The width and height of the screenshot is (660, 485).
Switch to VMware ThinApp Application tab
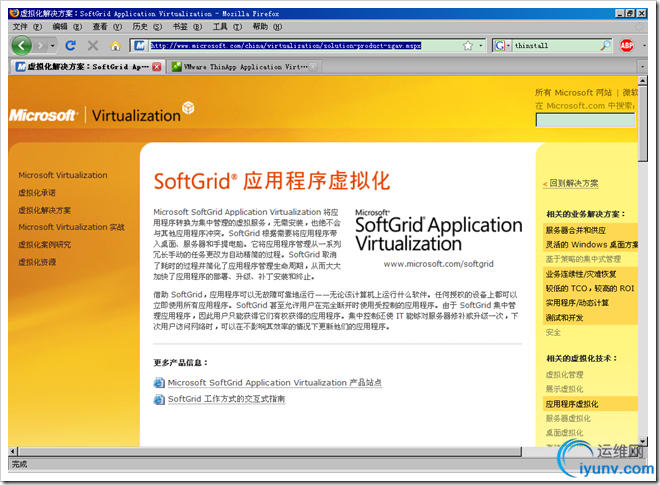(244, 67)
